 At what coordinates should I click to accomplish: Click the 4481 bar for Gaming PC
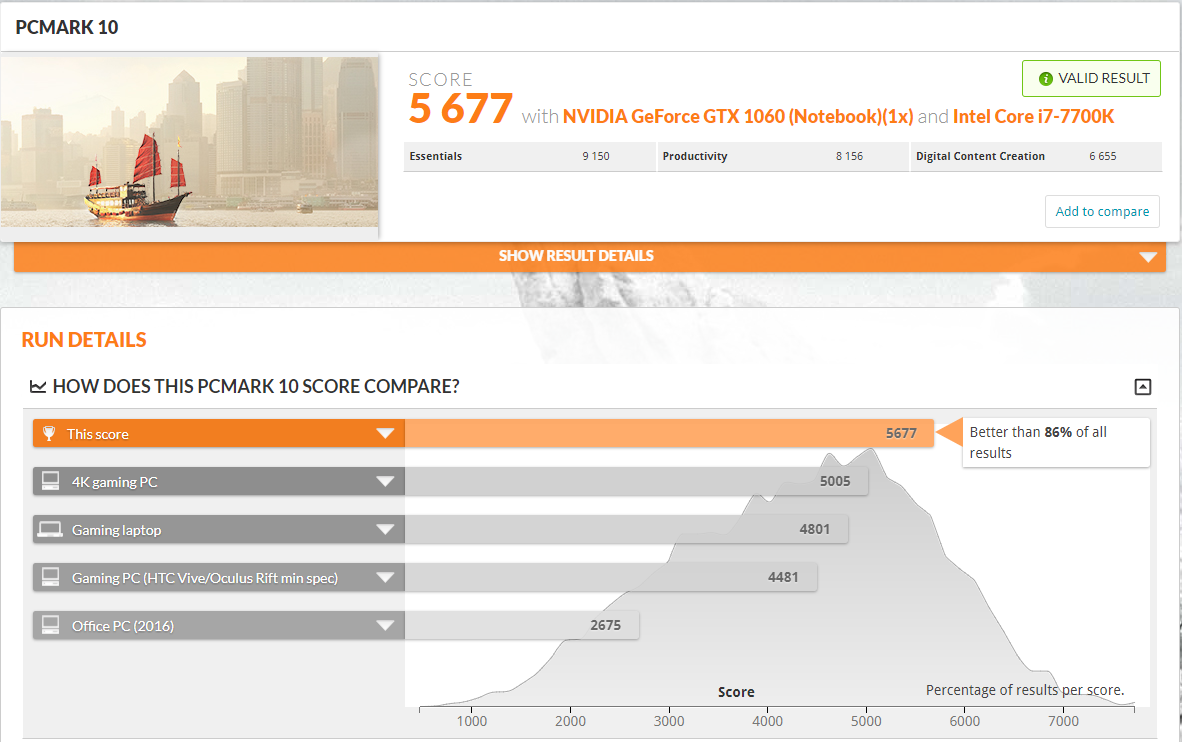pos(611,577)
